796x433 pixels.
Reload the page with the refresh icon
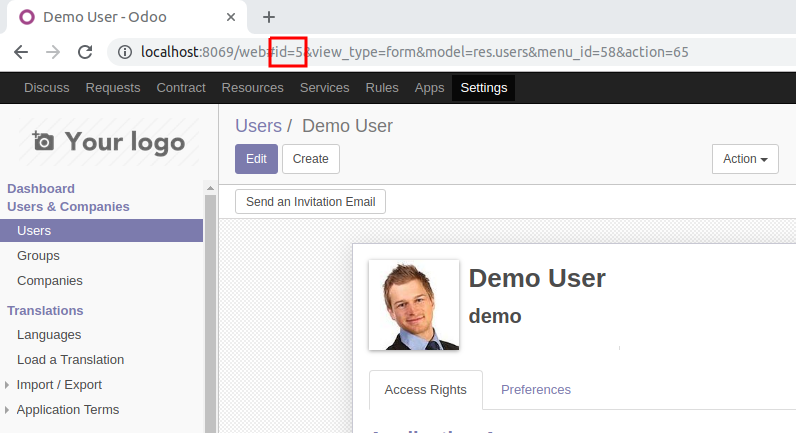85,52
